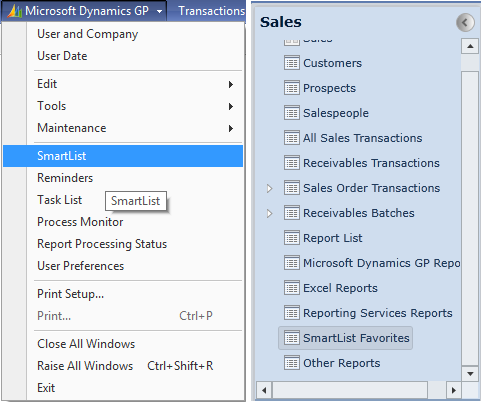Open Report List entry

pos(332,238)
